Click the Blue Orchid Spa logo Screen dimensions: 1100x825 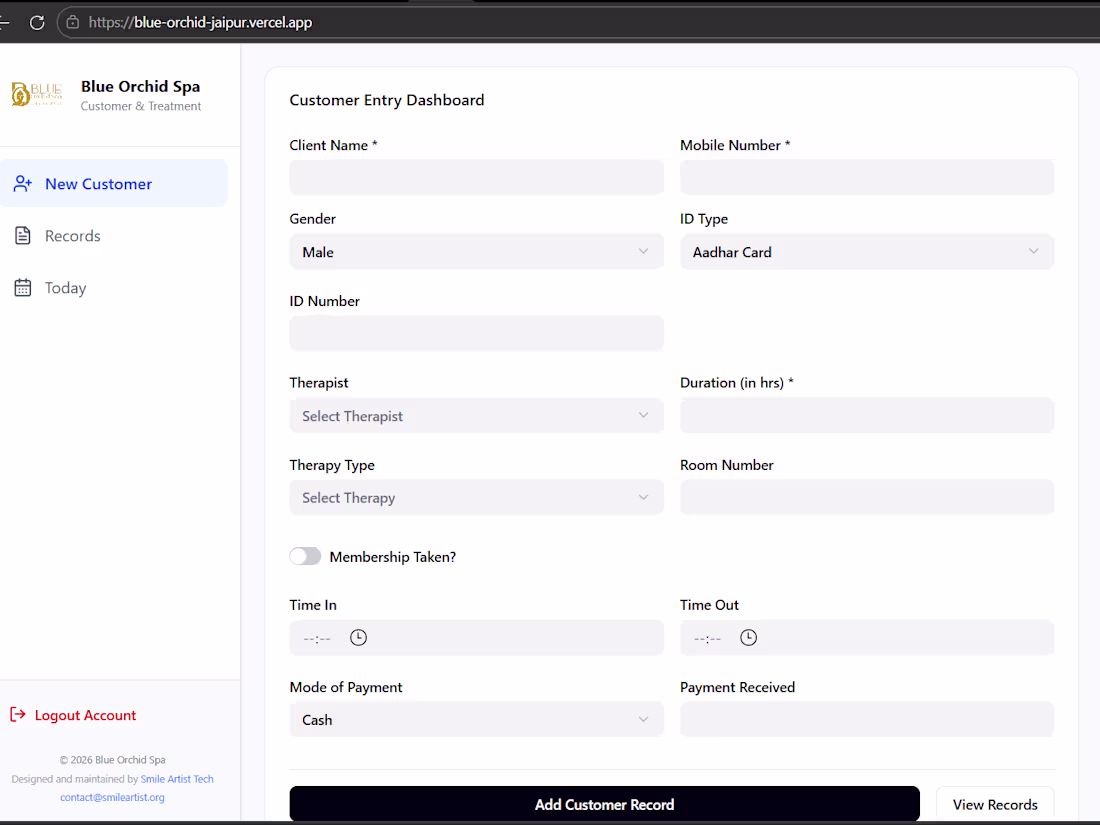(36, 95)
